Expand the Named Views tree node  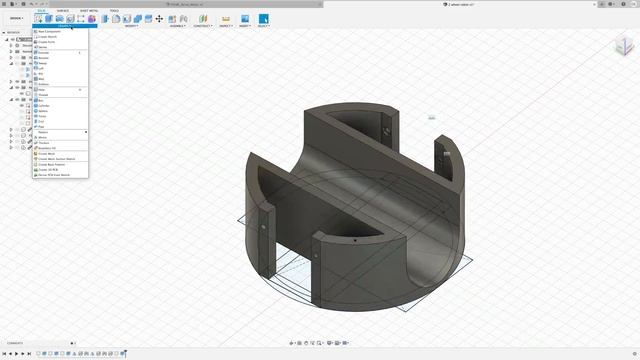11,52
